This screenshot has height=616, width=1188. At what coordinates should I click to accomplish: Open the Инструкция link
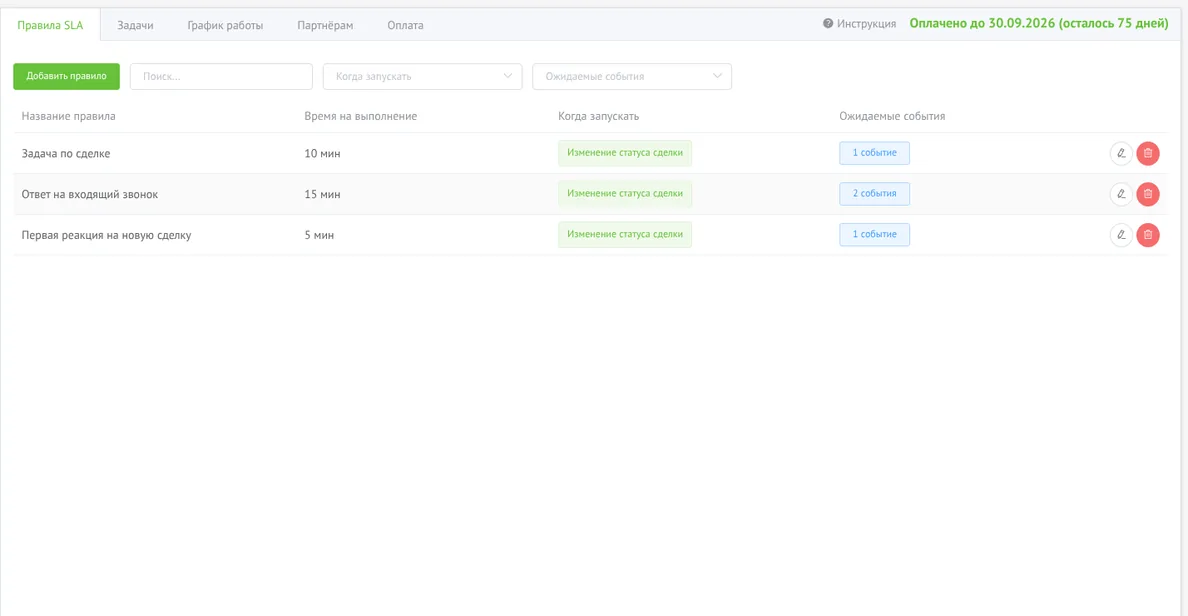tap(866, 24)
